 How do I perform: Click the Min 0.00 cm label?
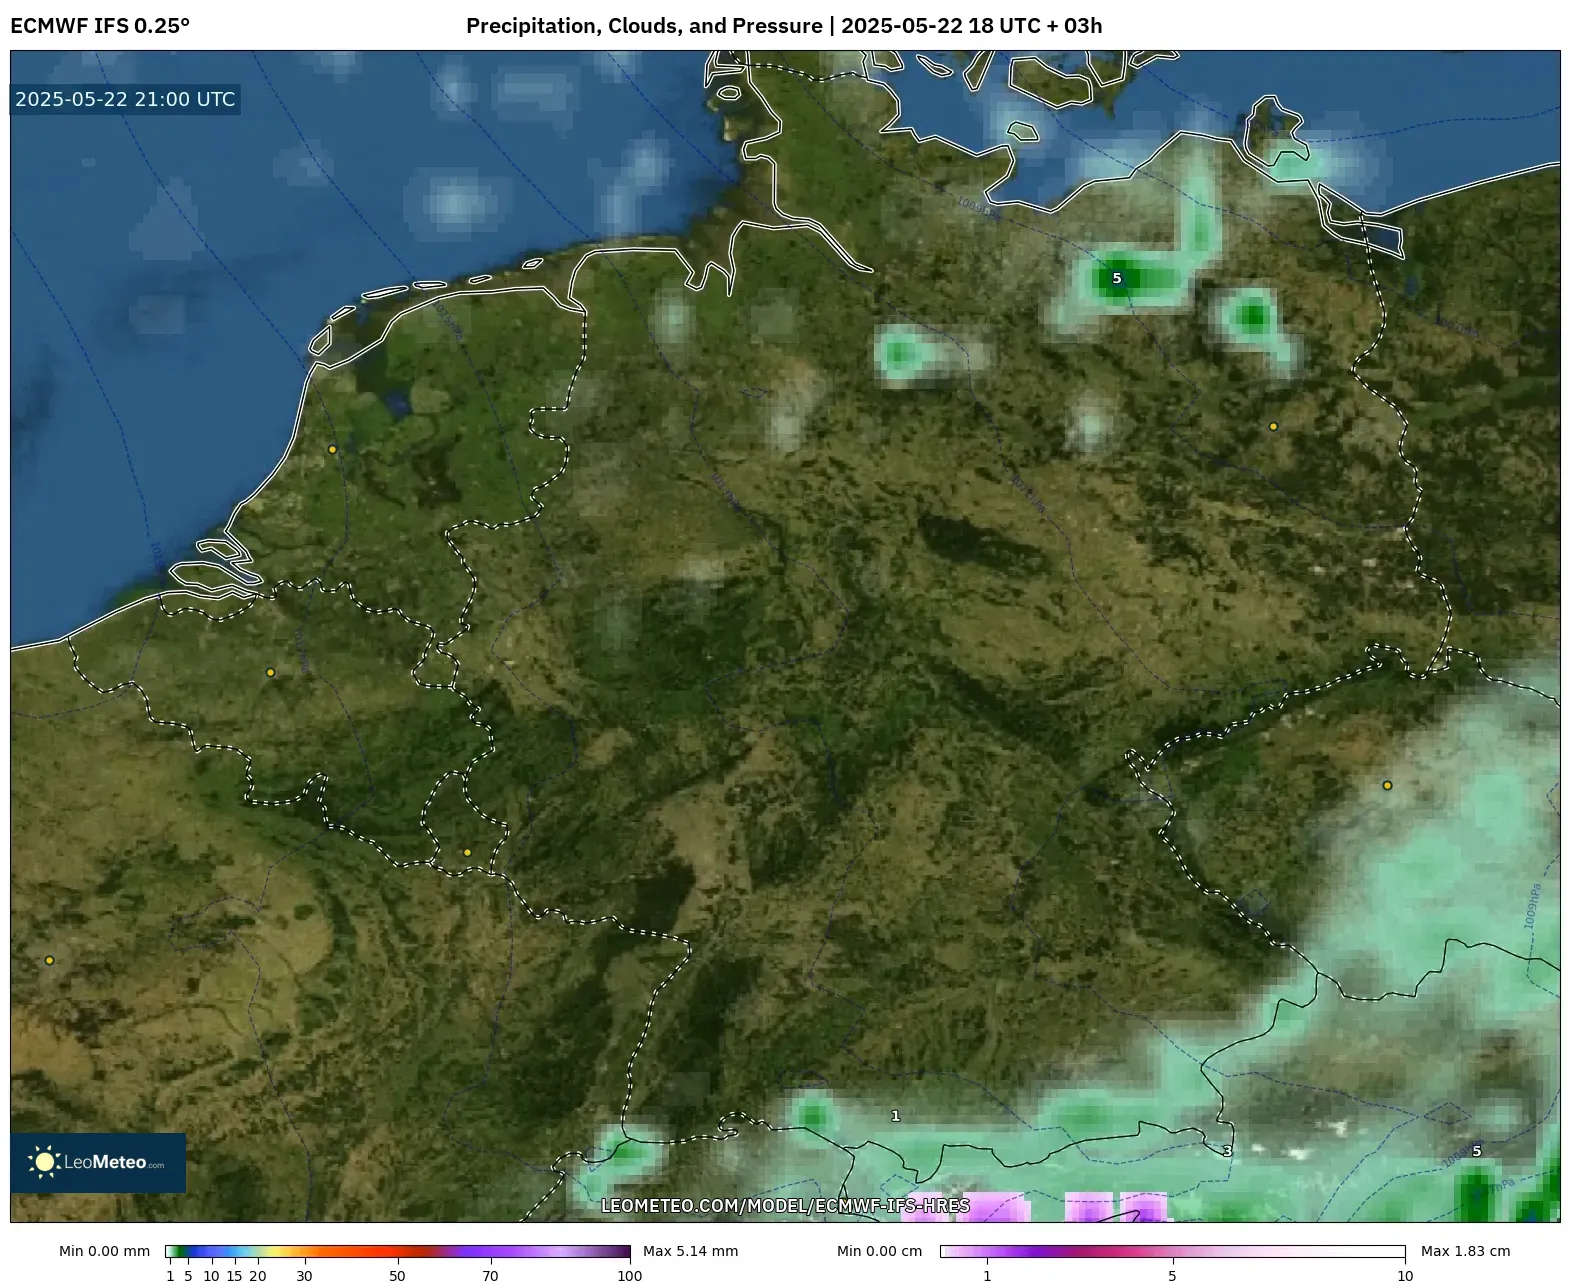[x=880, y=1251]
